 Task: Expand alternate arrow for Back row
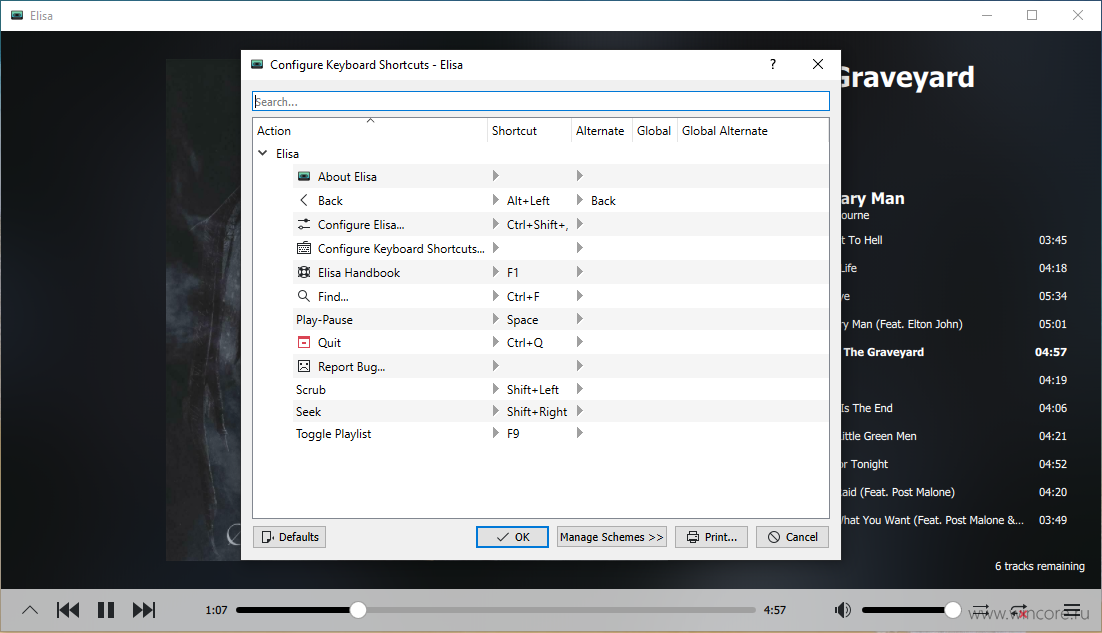580,200
